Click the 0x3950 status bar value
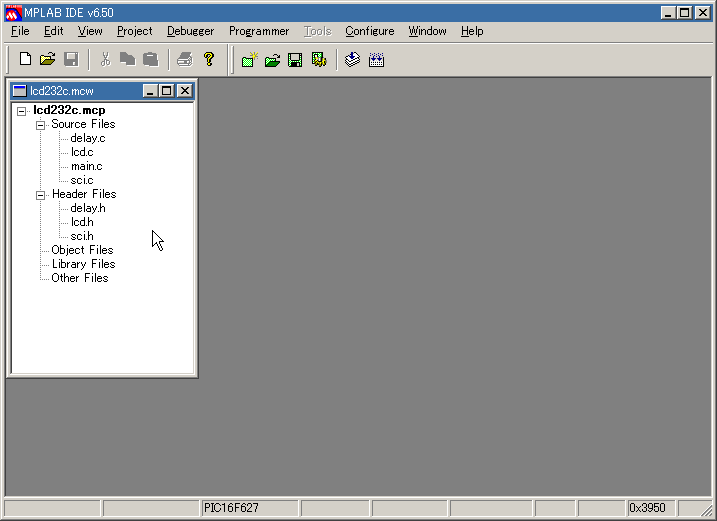Viewport: 717px width, 521px height. (x=647, y=508)
